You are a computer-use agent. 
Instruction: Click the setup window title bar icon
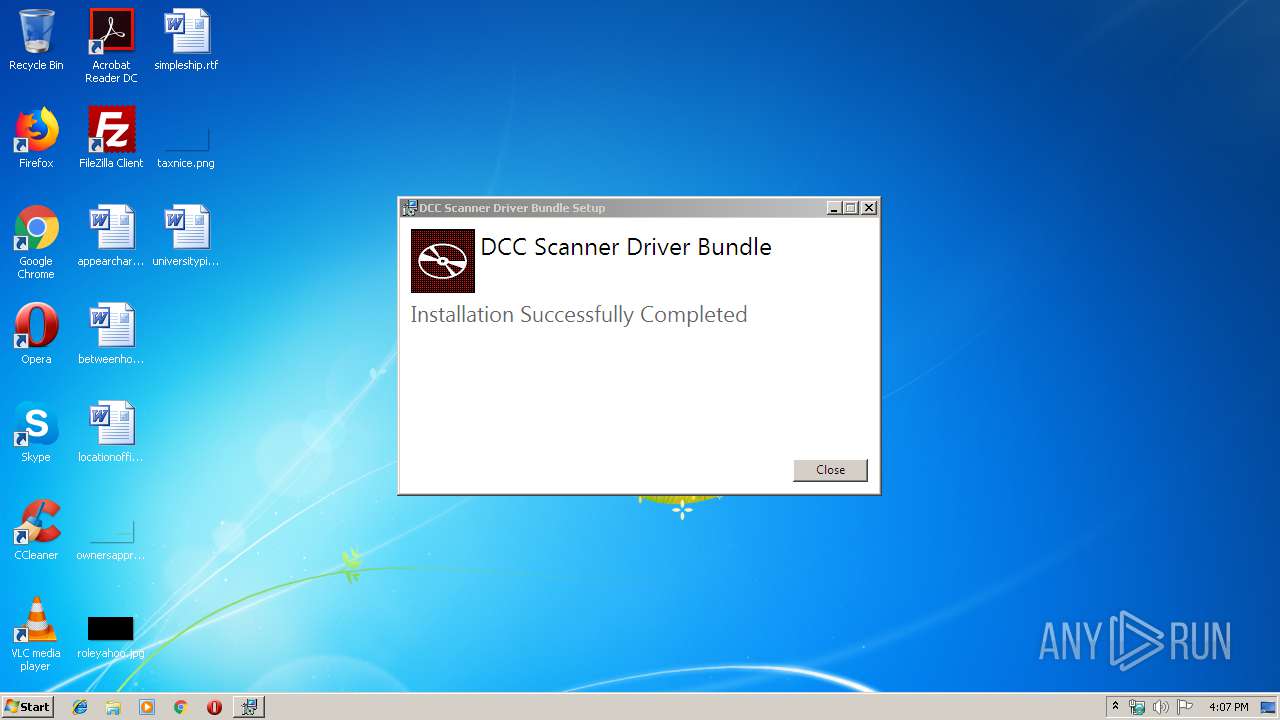pos(409,208)
